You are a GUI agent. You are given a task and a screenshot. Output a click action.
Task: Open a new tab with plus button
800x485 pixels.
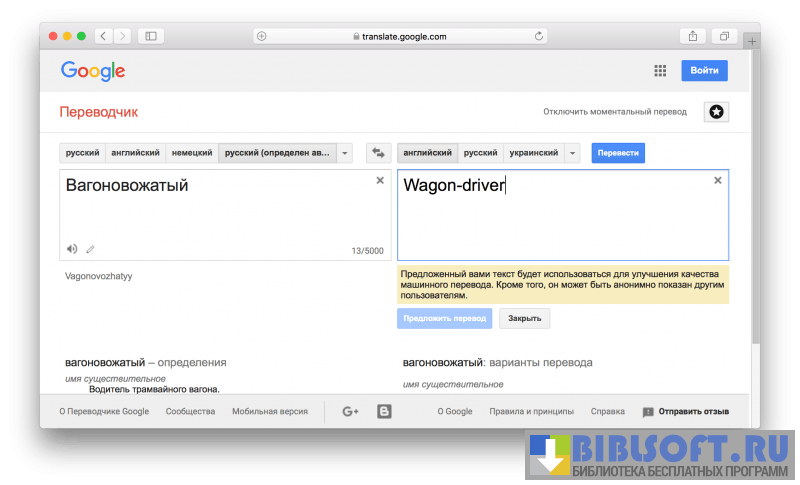pyautogui.click(x=753, y=42)
